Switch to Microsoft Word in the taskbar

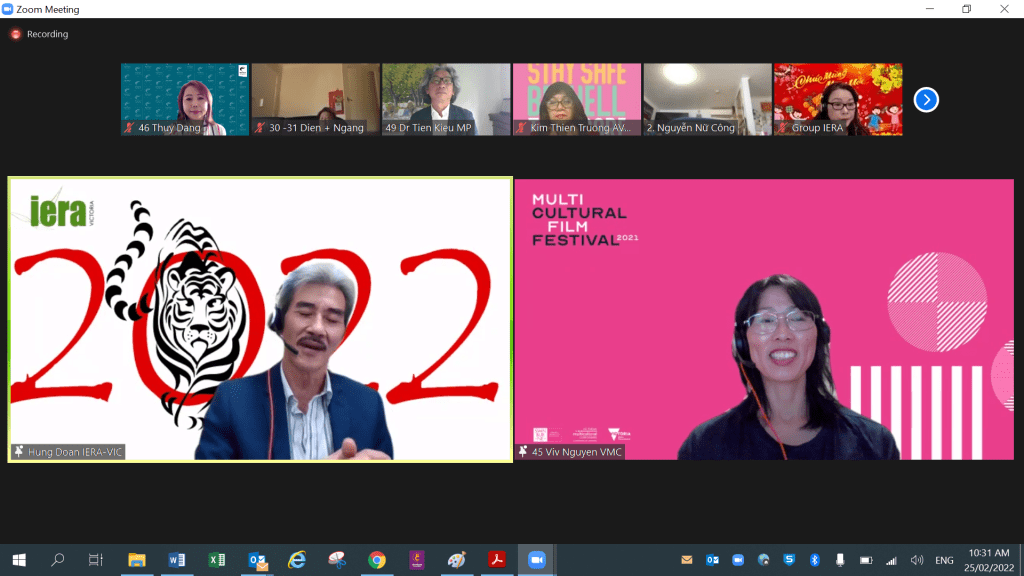177,560
